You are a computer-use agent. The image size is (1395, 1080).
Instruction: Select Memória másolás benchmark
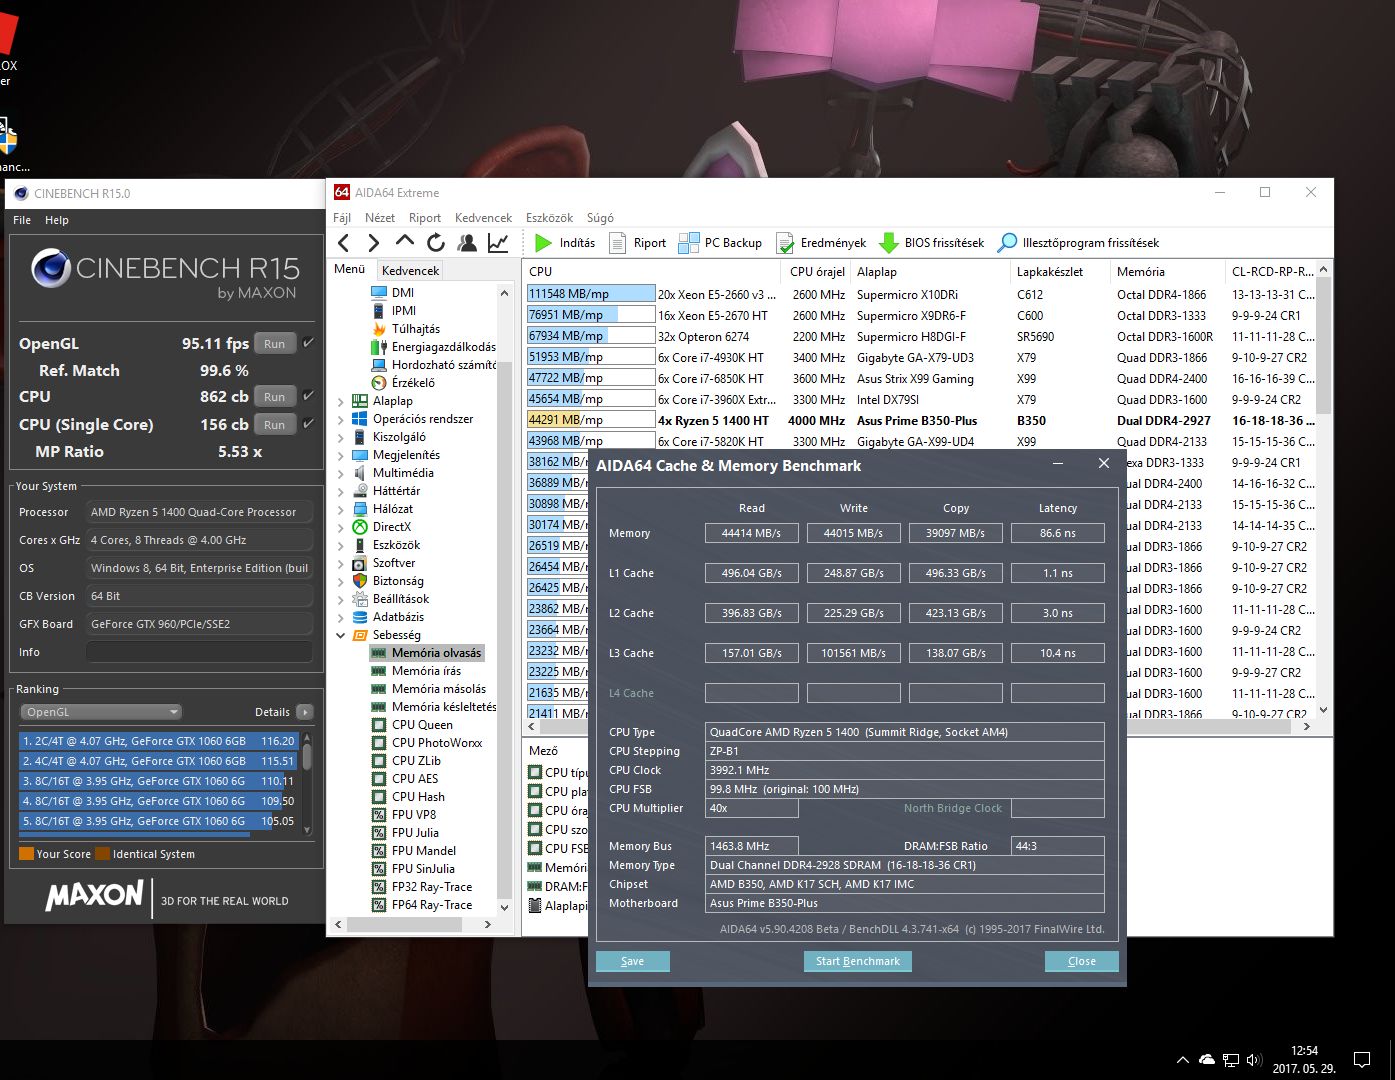(438, 689)
